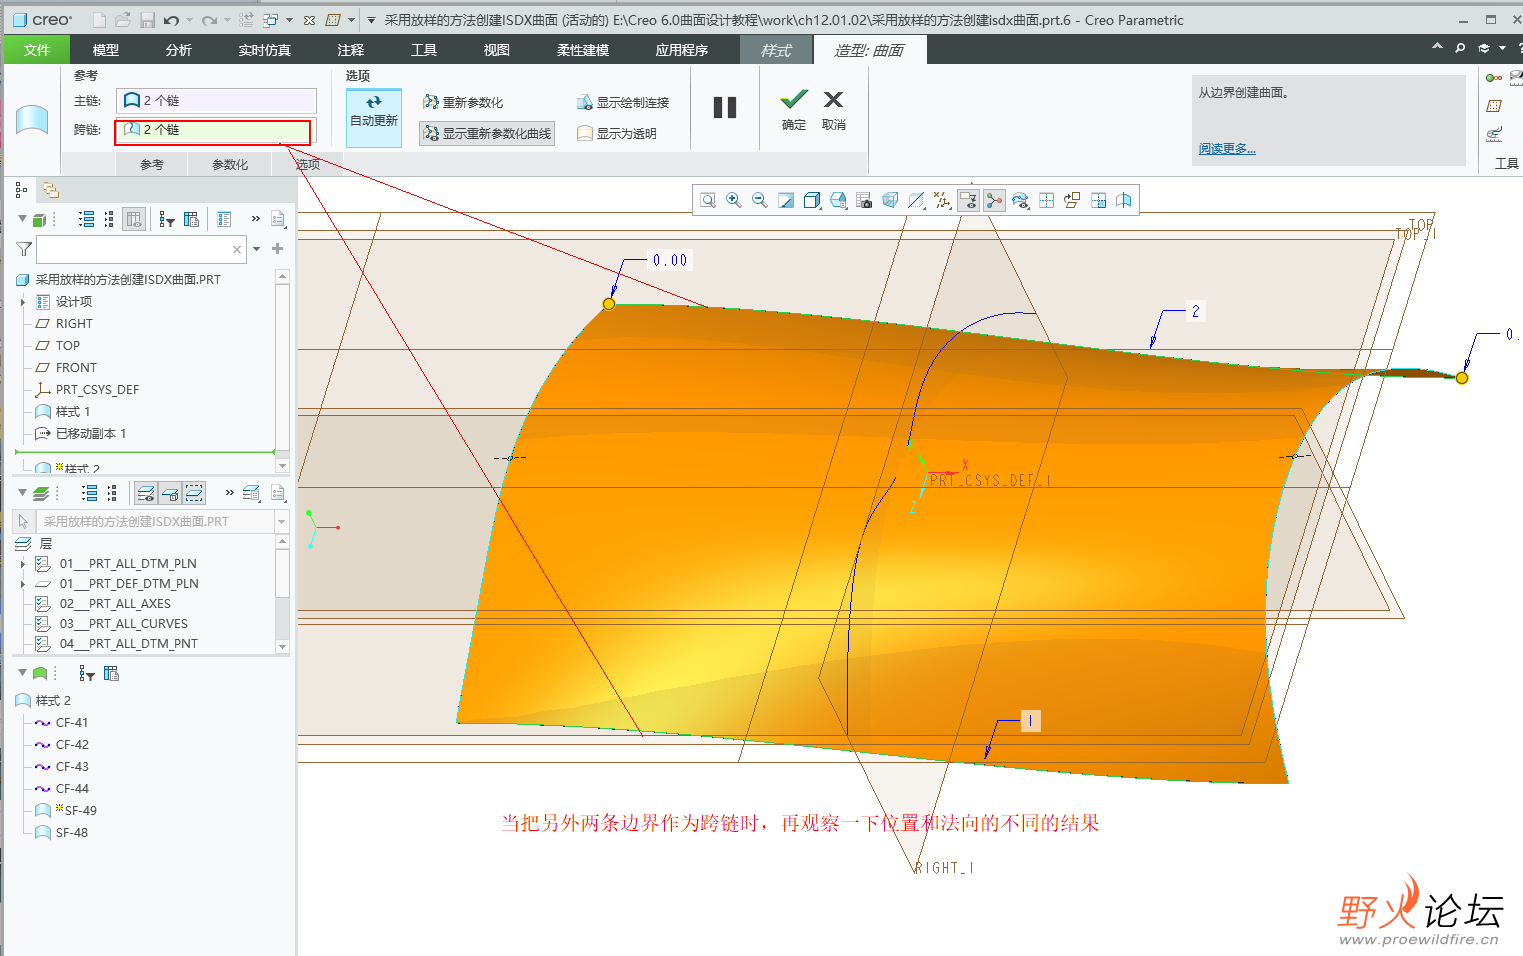
Task: Toggle 显示为透明 option
Action: click(617, 133)
